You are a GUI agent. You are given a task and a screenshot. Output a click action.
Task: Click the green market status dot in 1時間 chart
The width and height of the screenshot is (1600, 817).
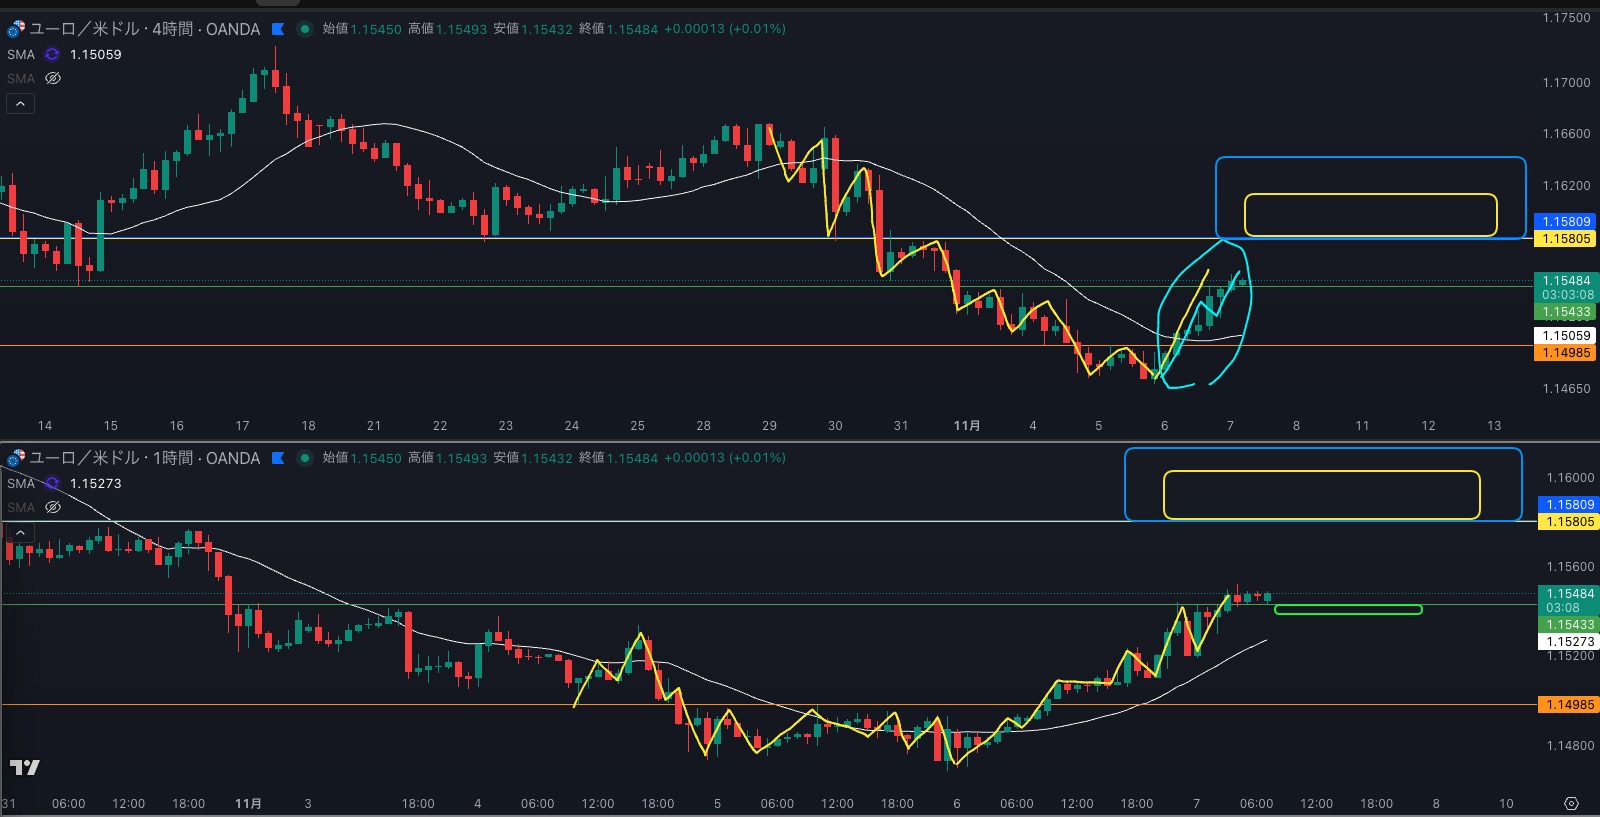point(305,458)
